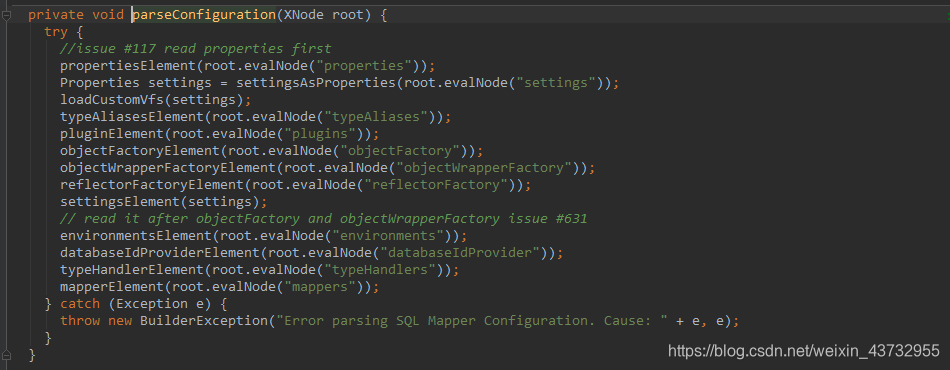Click the databaseIdProviderElement method call

click(x=160, y=252)
